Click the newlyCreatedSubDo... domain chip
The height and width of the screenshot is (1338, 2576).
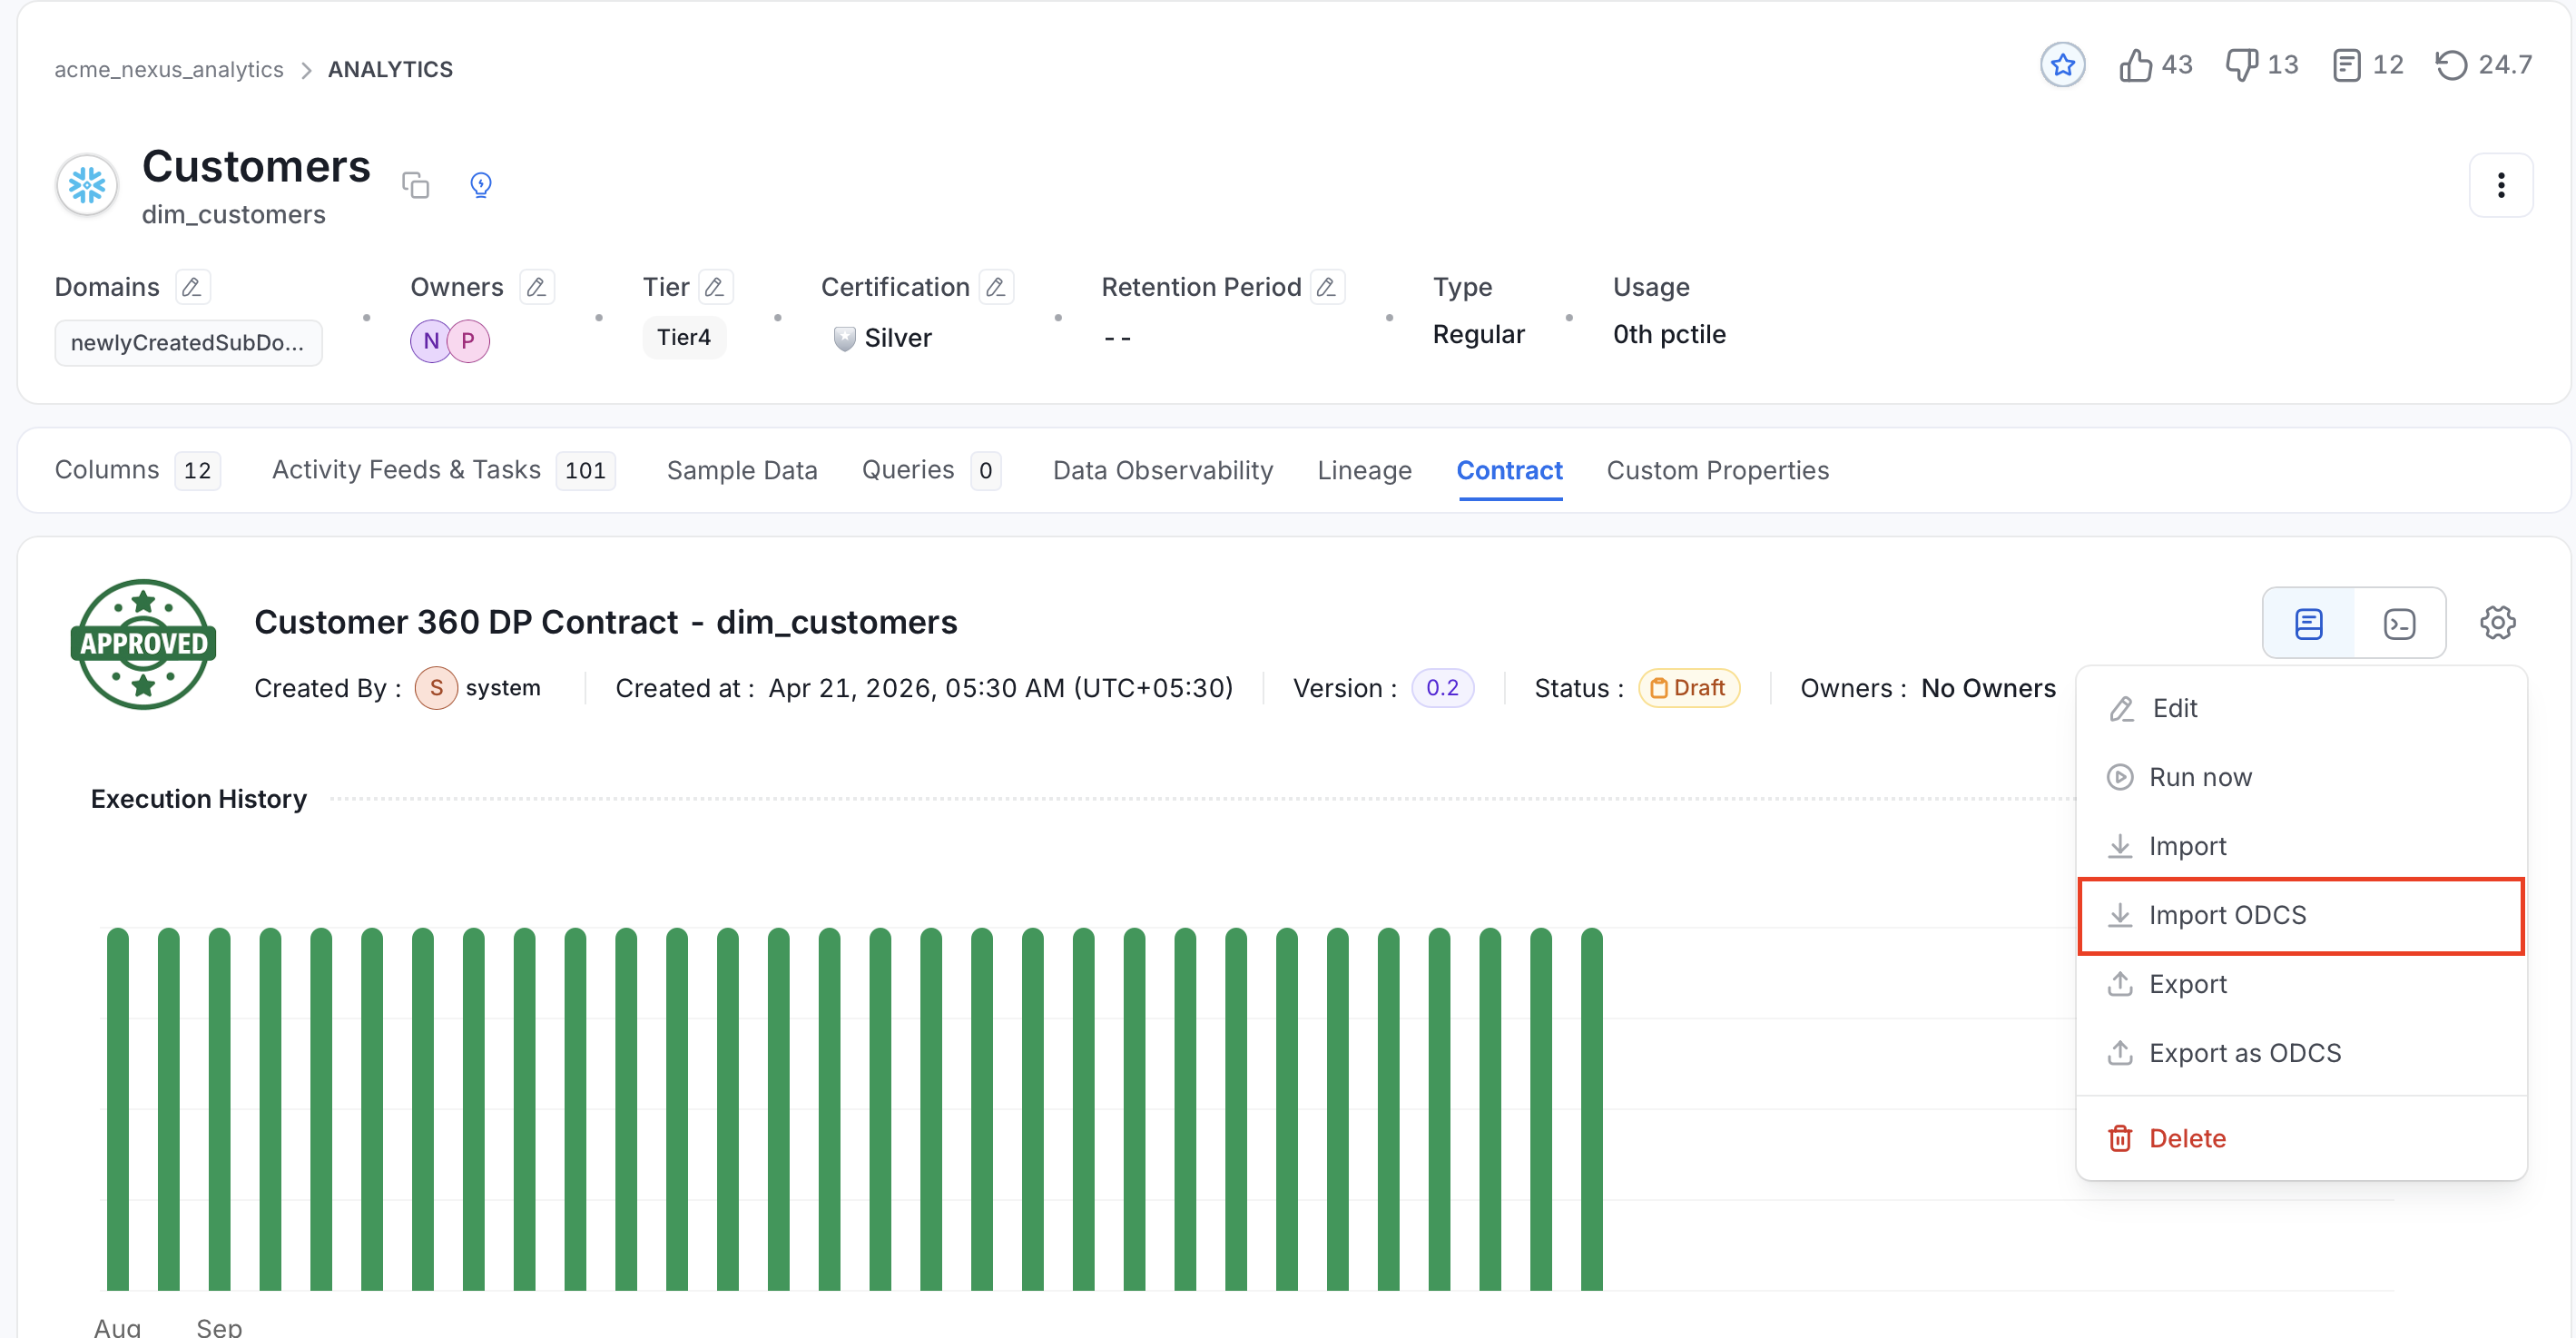(188, 342)
